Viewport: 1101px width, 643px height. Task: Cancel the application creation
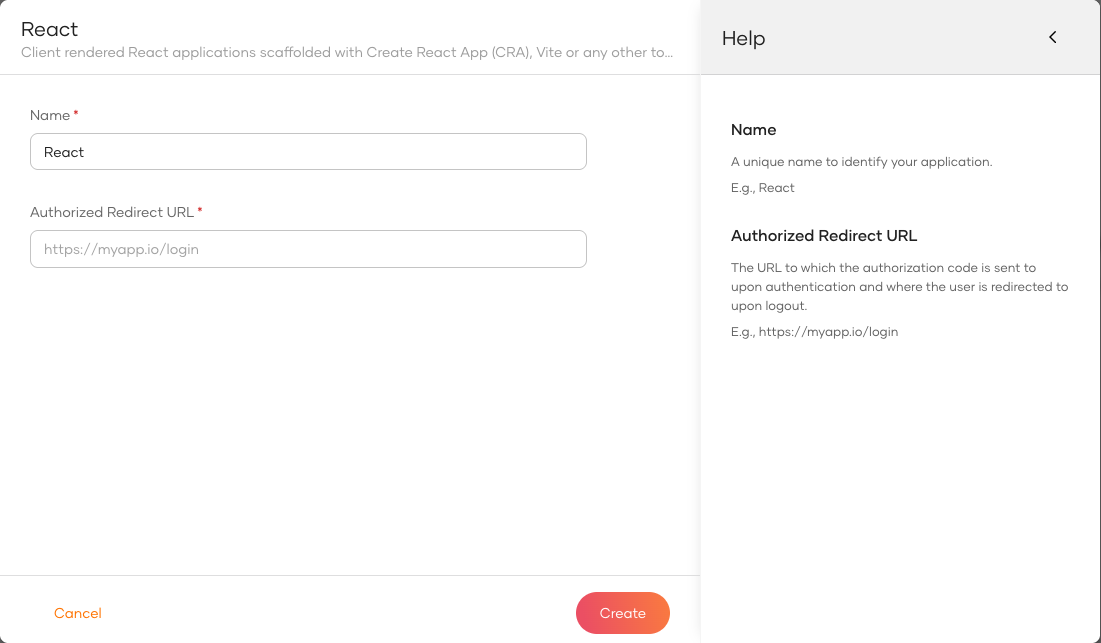point(78,613)
